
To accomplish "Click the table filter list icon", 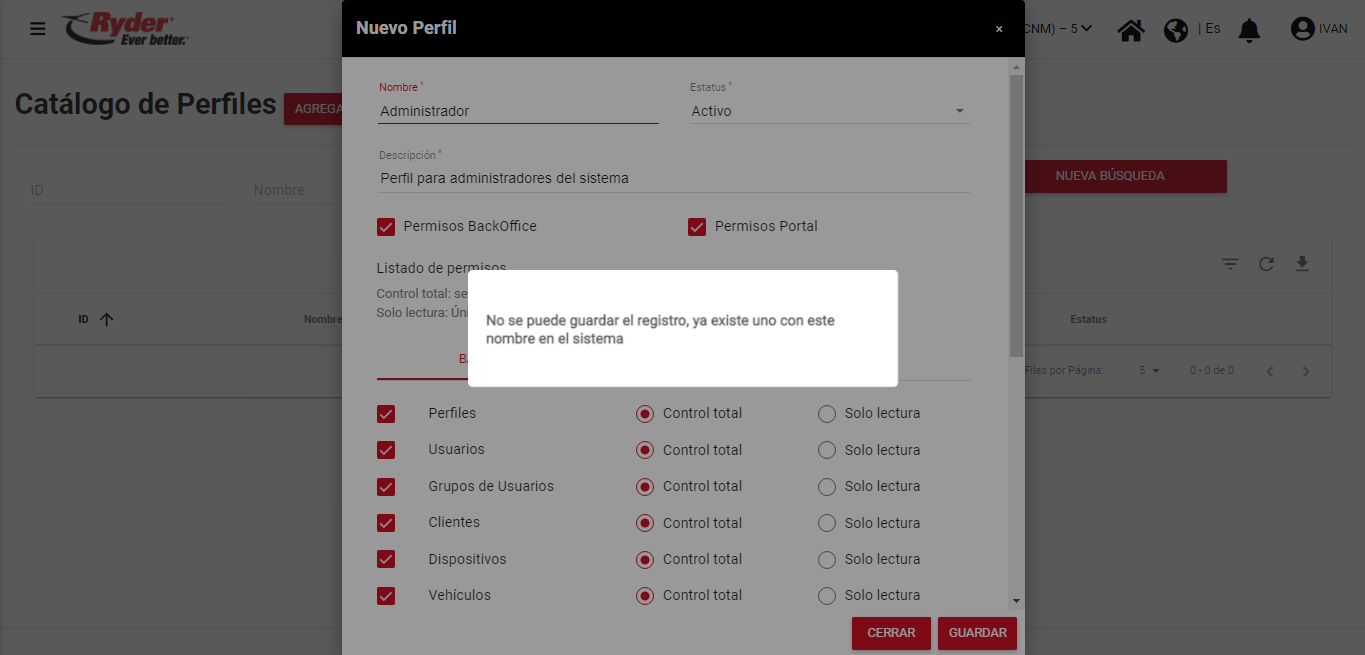I will pos(1230,264).
